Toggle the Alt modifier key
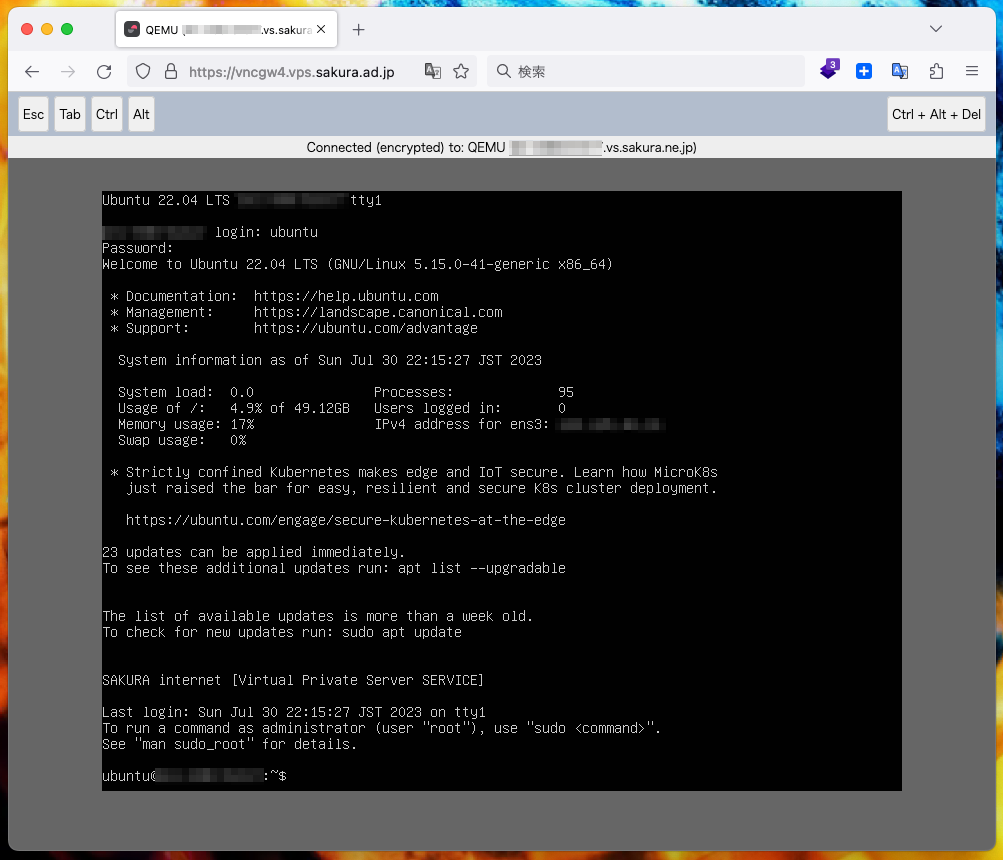This screenshot has width=1003, height=860. (x=141, y=114)
